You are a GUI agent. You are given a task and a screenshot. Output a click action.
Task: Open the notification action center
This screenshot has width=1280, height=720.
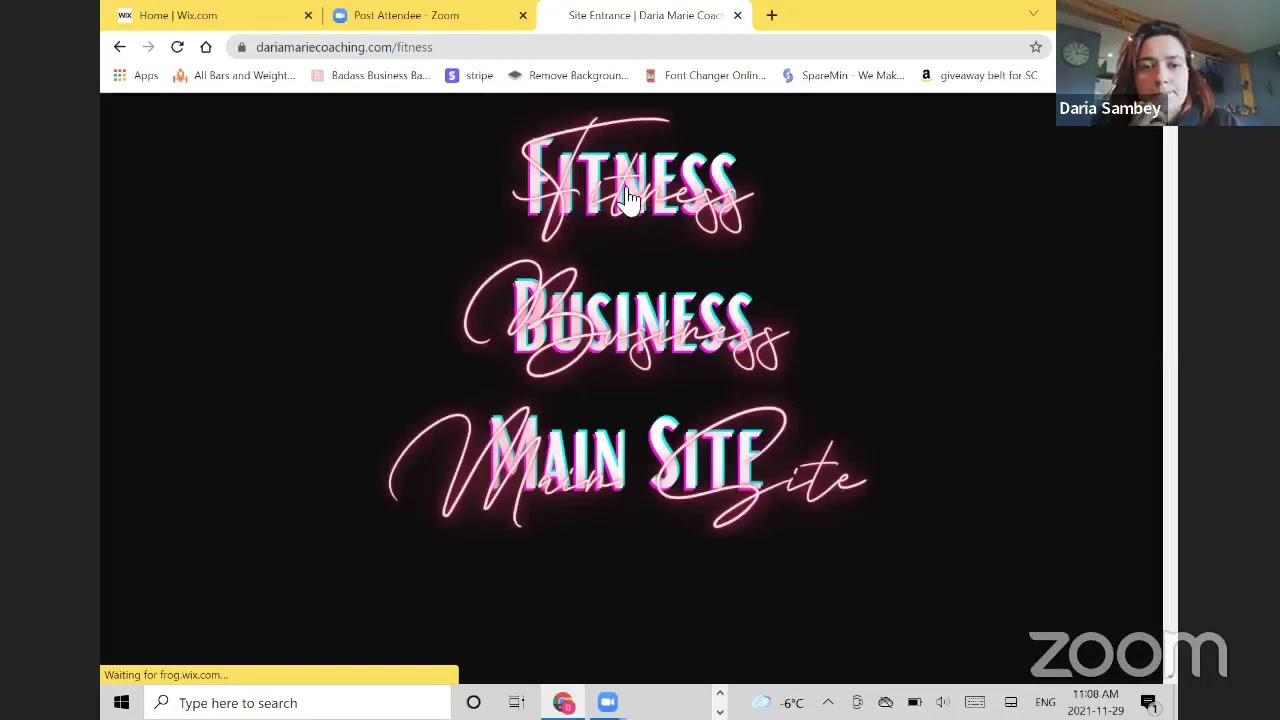point(1149,702)
